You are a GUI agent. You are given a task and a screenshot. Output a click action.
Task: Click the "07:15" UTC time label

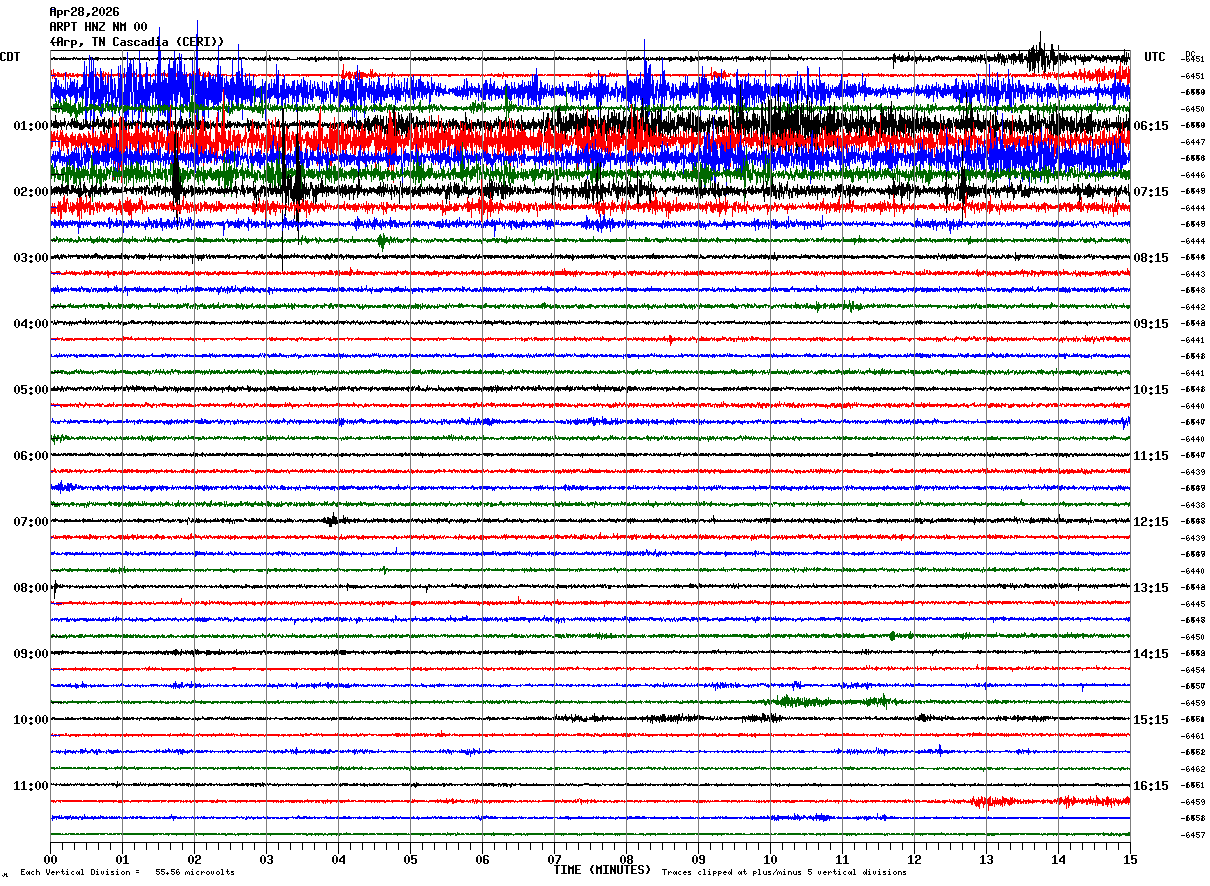tap(1151, 192)
